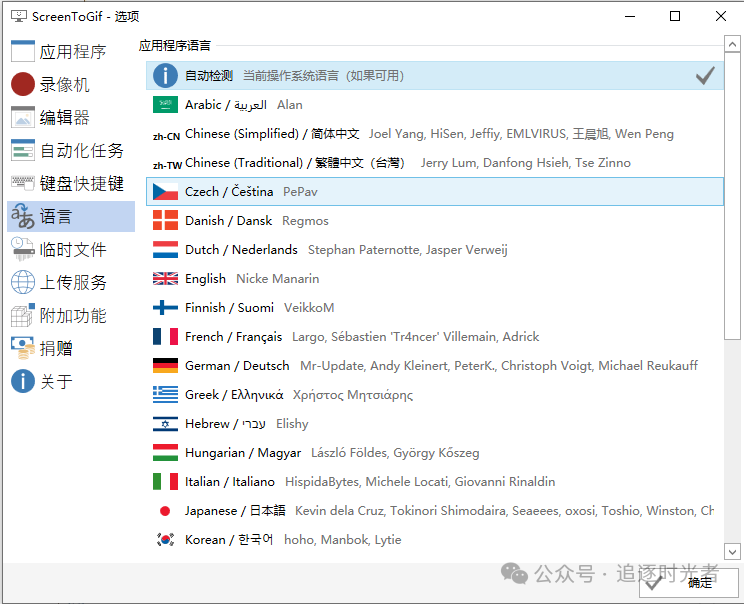Click the scrollbar down arrow
744x604 pixels.
(x=732, y=552)
